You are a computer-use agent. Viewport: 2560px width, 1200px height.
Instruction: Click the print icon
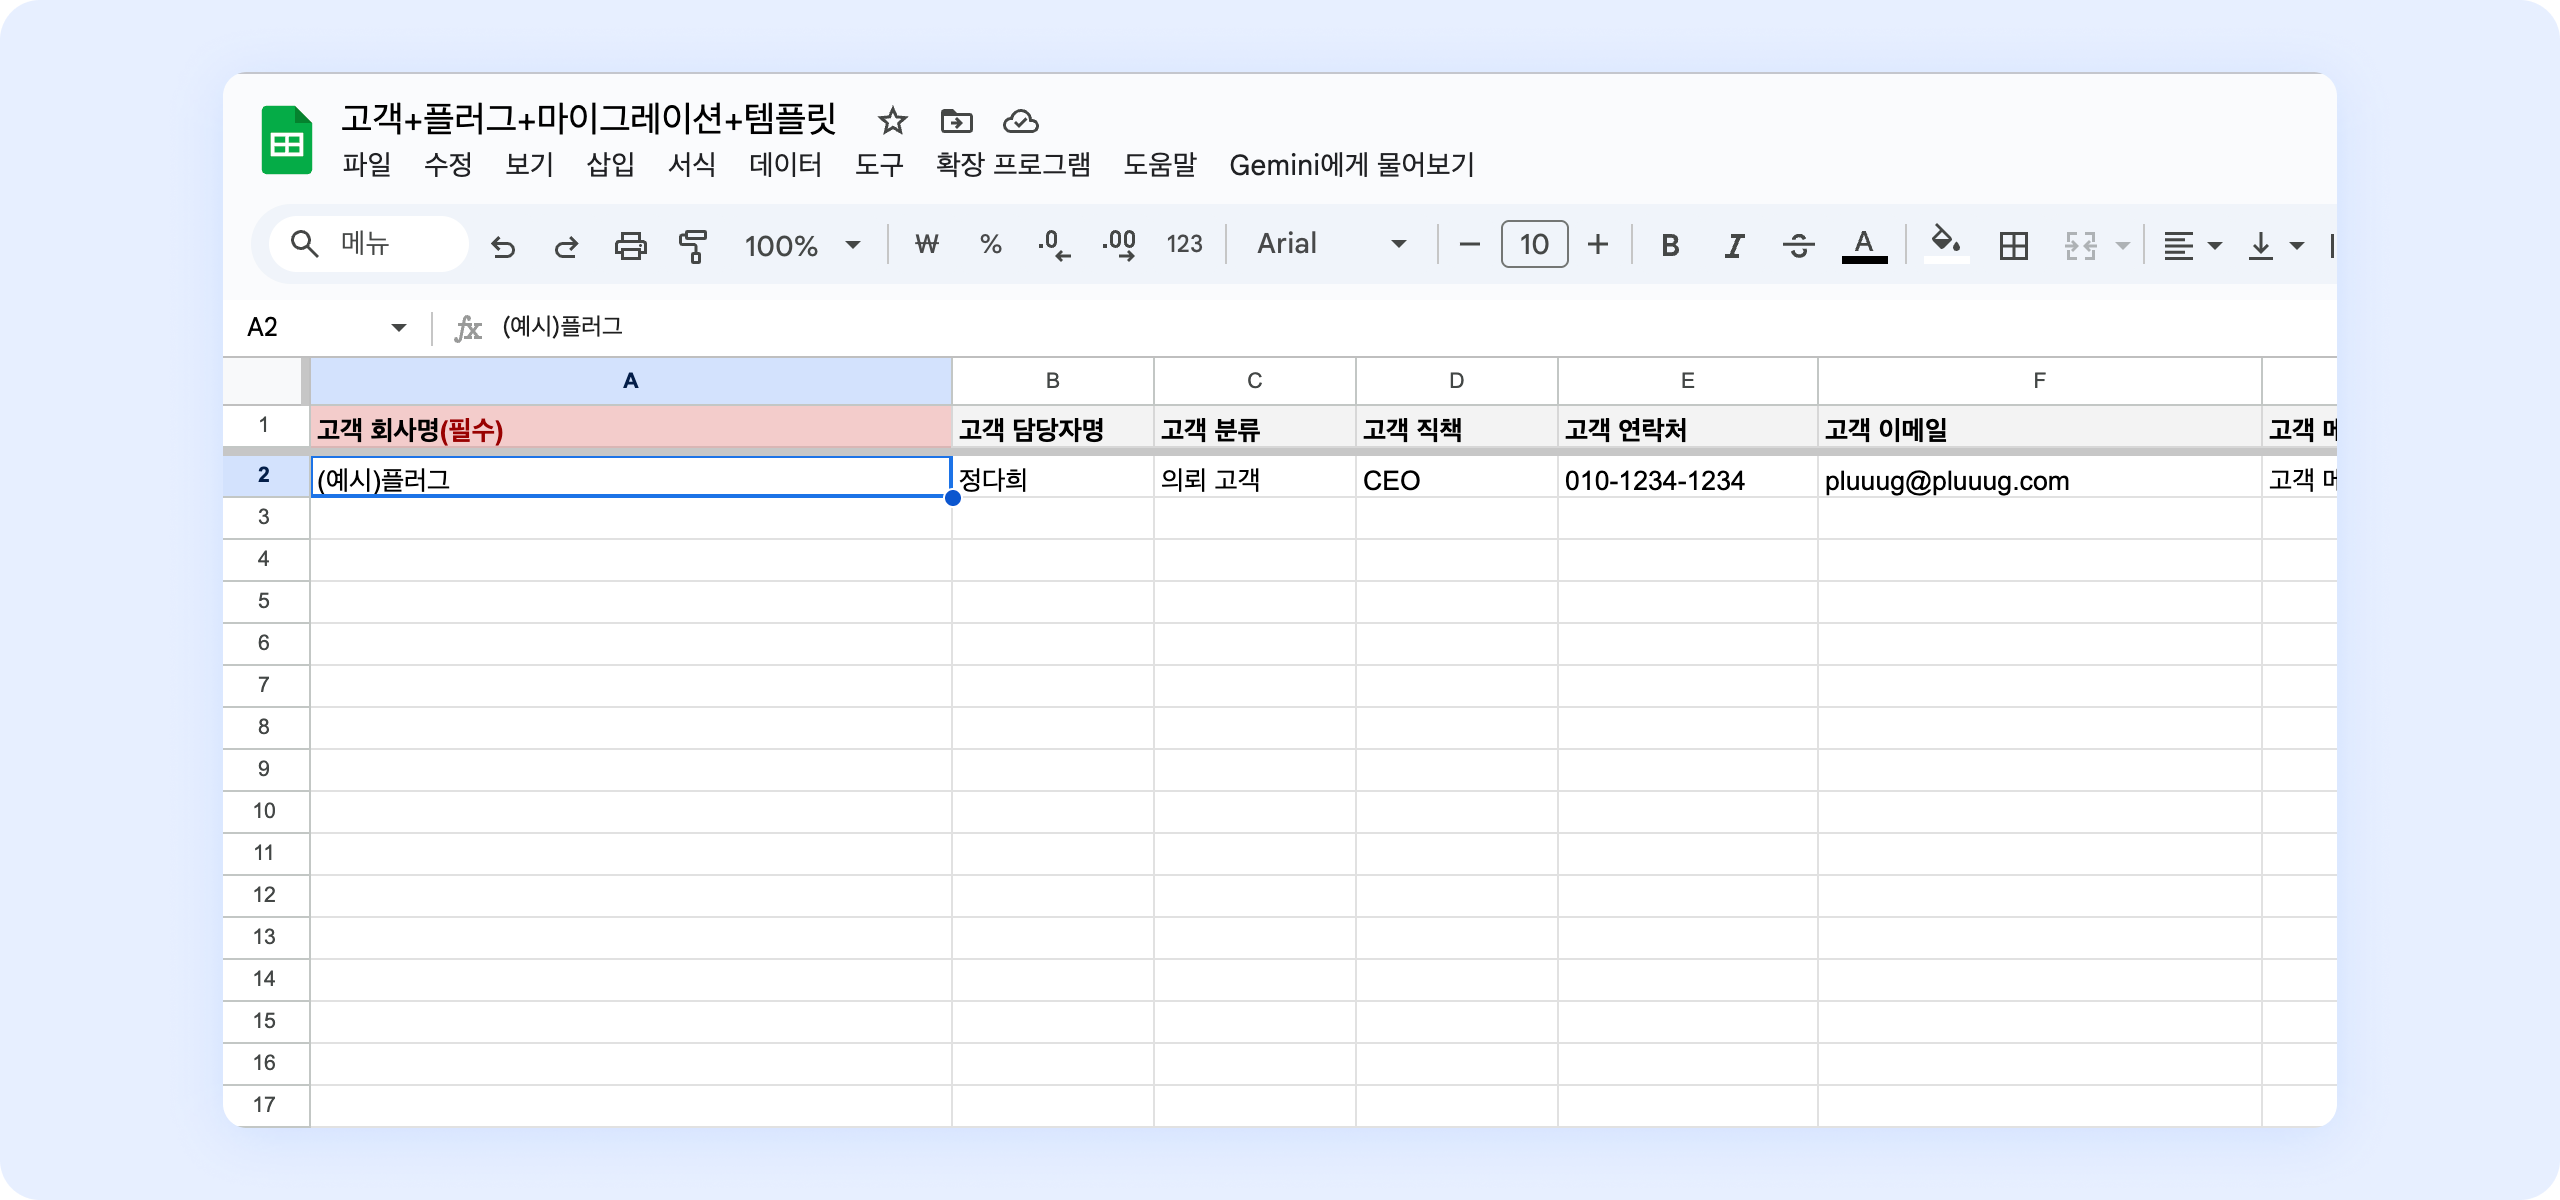tap(630, 245)
